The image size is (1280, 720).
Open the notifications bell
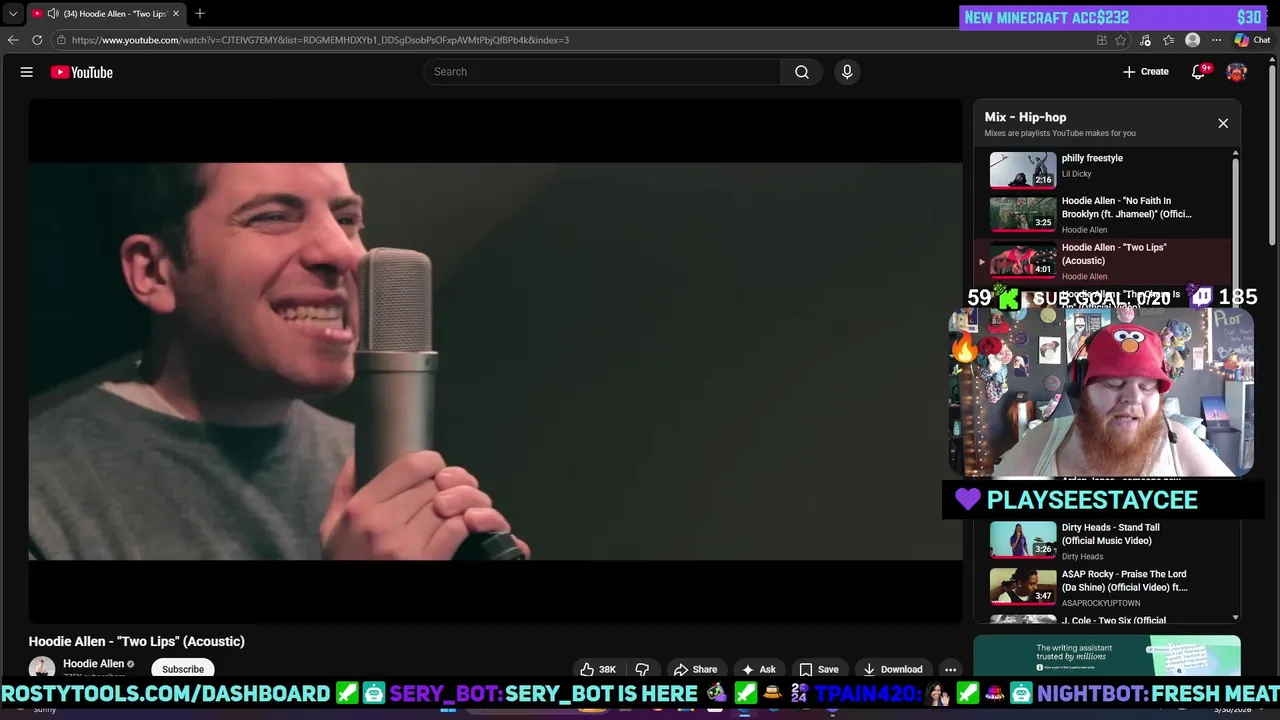(1198, 72)
